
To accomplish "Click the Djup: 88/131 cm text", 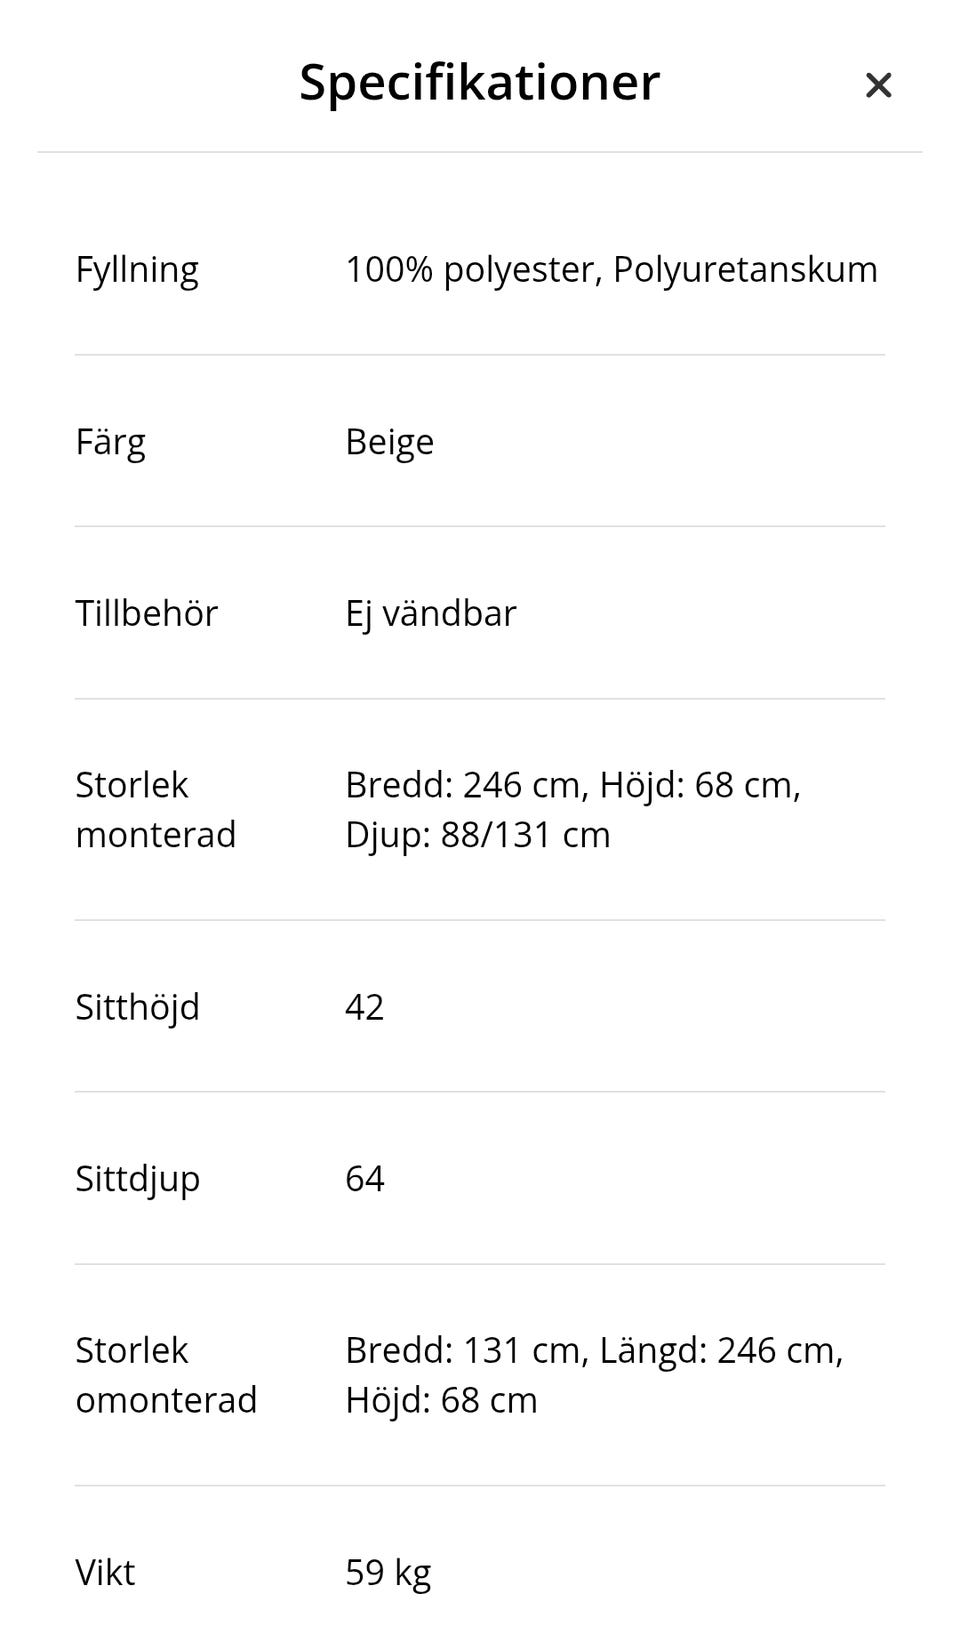I will [x=477, y=835].
